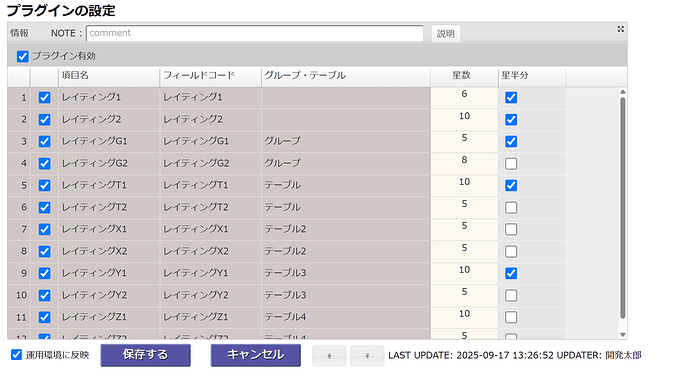The image size is (690, 381).
Task: Select the 項目名 column header
Action: (x=109, y=76)
